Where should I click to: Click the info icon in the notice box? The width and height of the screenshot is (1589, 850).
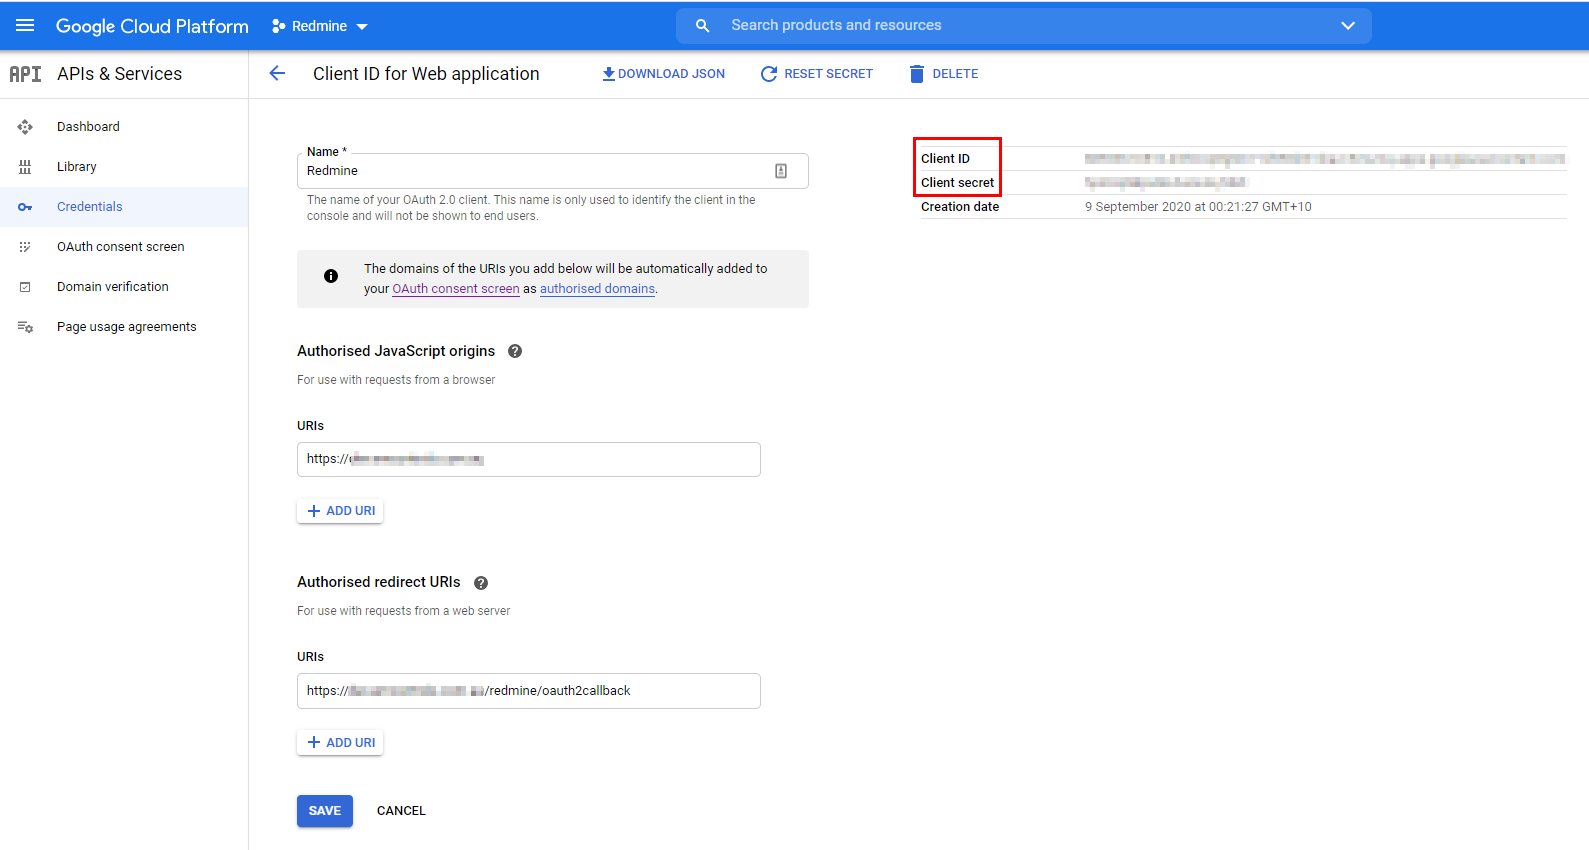pos(331,276)
